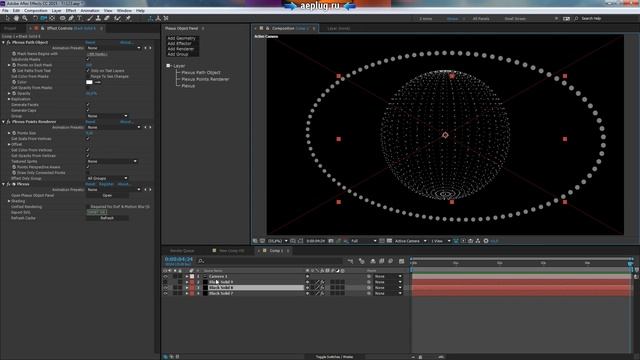Viewport: 640px width, 360px height.
Task: Select the Zoom magnifier tool
Action: [25, 18]
